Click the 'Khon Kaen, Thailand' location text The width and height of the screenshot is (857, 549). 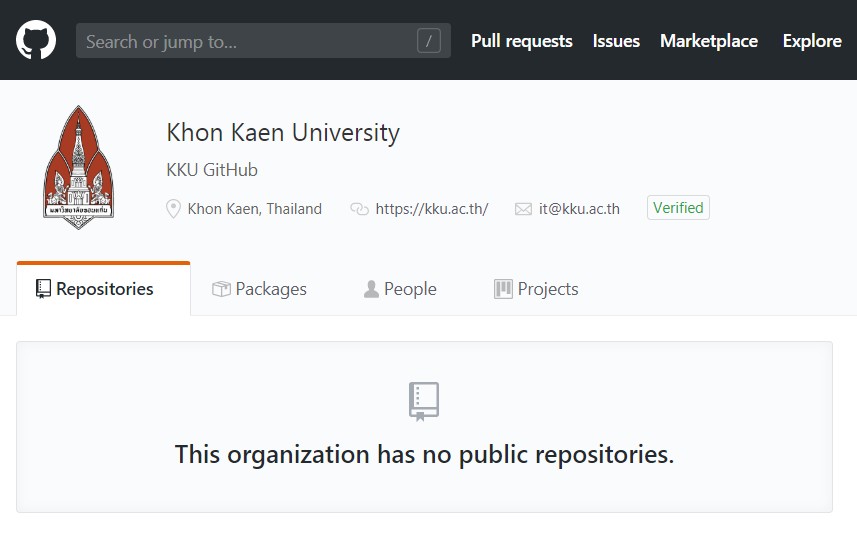pos(255,209)
